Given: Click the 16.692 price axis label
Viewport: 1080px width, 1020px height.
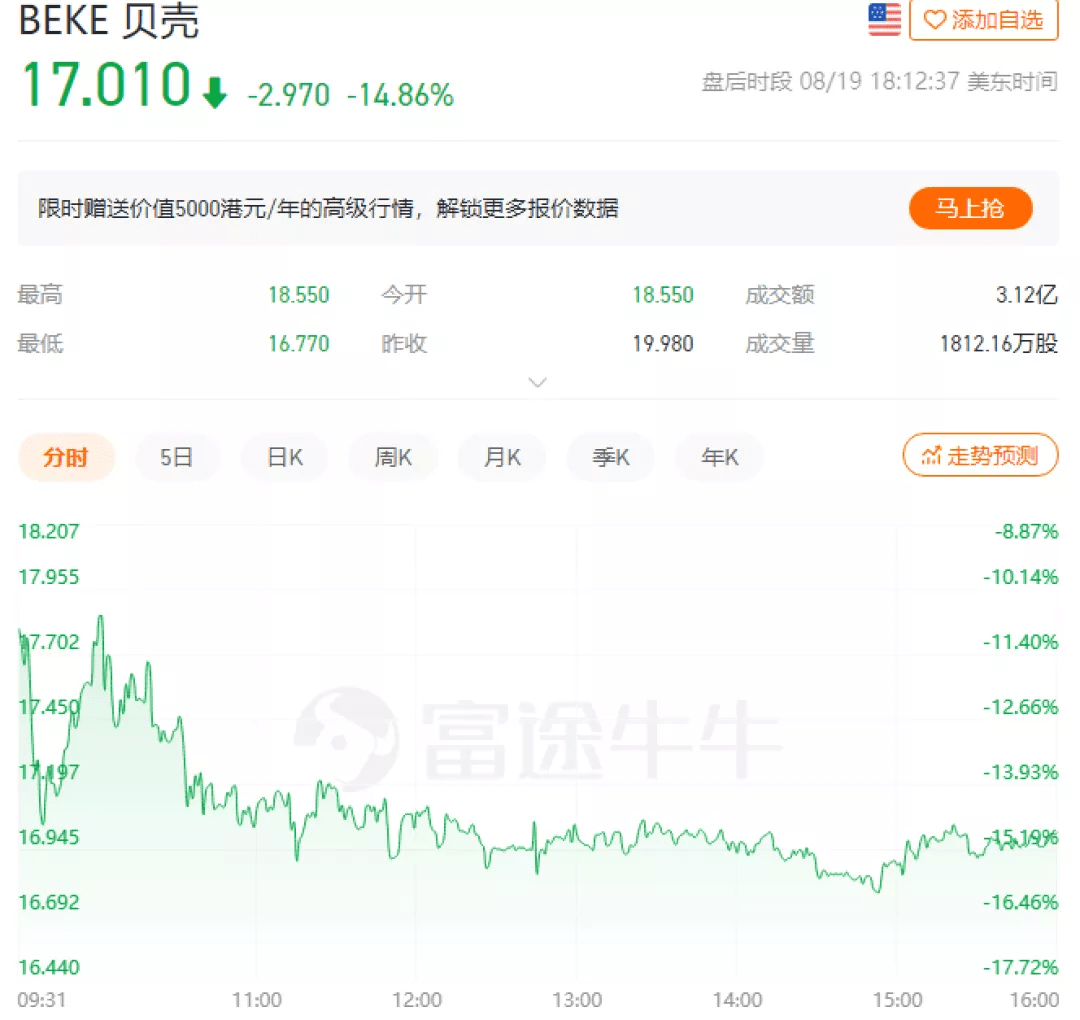Looking at the screenshot, I should click(x=49, y=902).
